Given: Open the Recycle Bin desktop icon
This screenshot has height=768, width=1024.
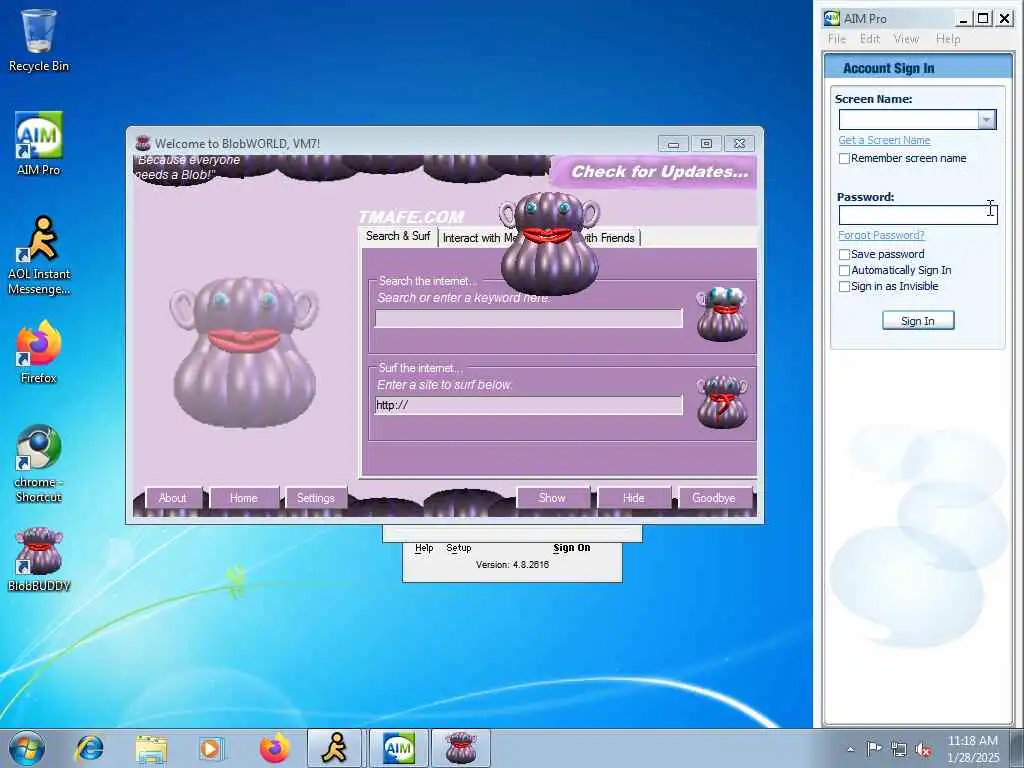Looking at the screenshot, I should [x=39, y=40].
